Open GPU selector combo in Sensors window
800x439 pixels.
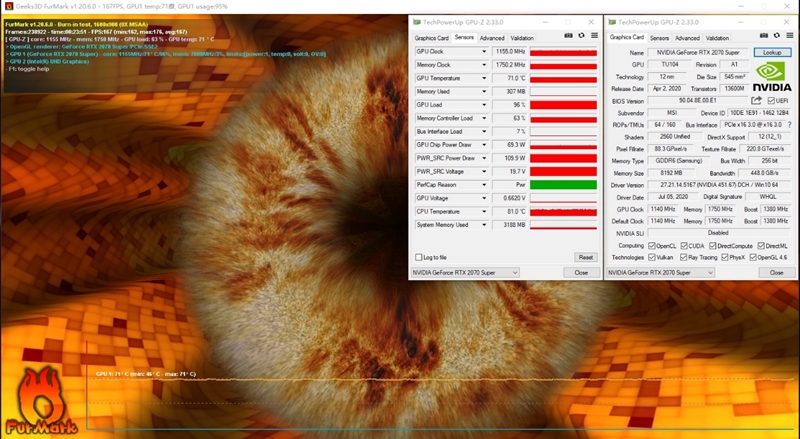(x=465, y=273)
